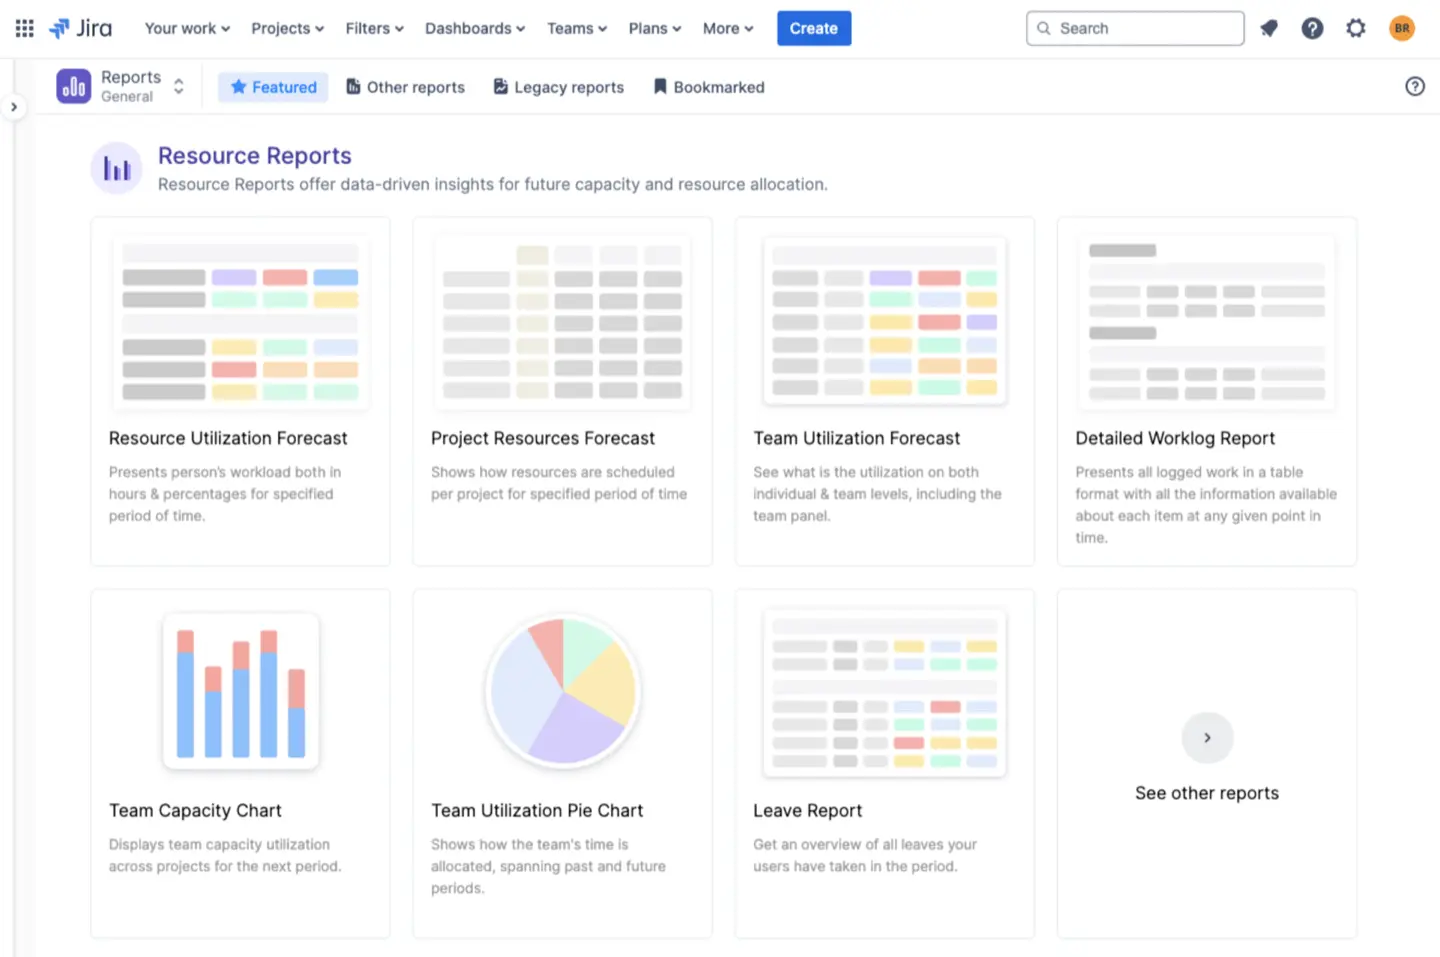The height and width of the screenshot is (957, 1440).
Task: Switch to the Featured reports tab
Action: click(272, 87)
